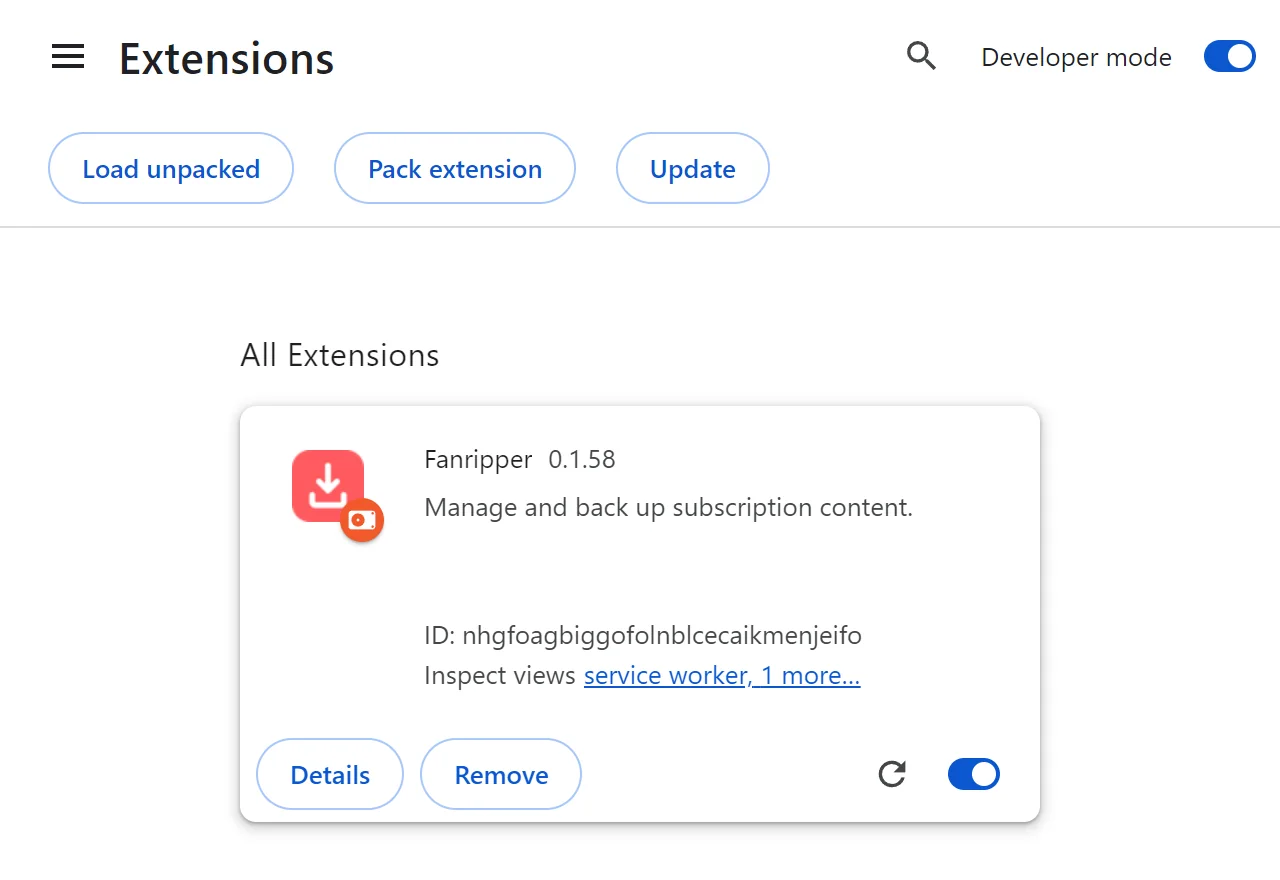The height and width of the screenshot is (880, 1280).
Task: Click the Extensions page title
Action: (x=227, y=59)
